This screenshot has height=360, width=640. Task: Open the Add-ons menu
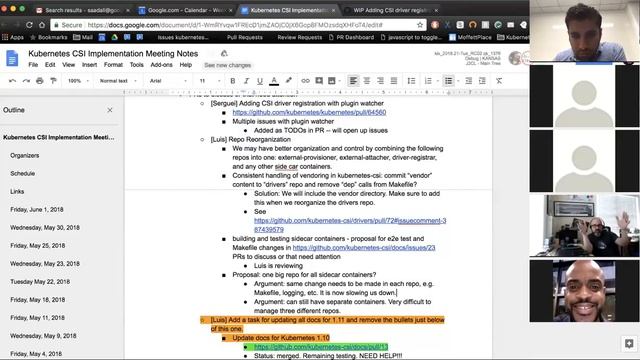[161, 65]
